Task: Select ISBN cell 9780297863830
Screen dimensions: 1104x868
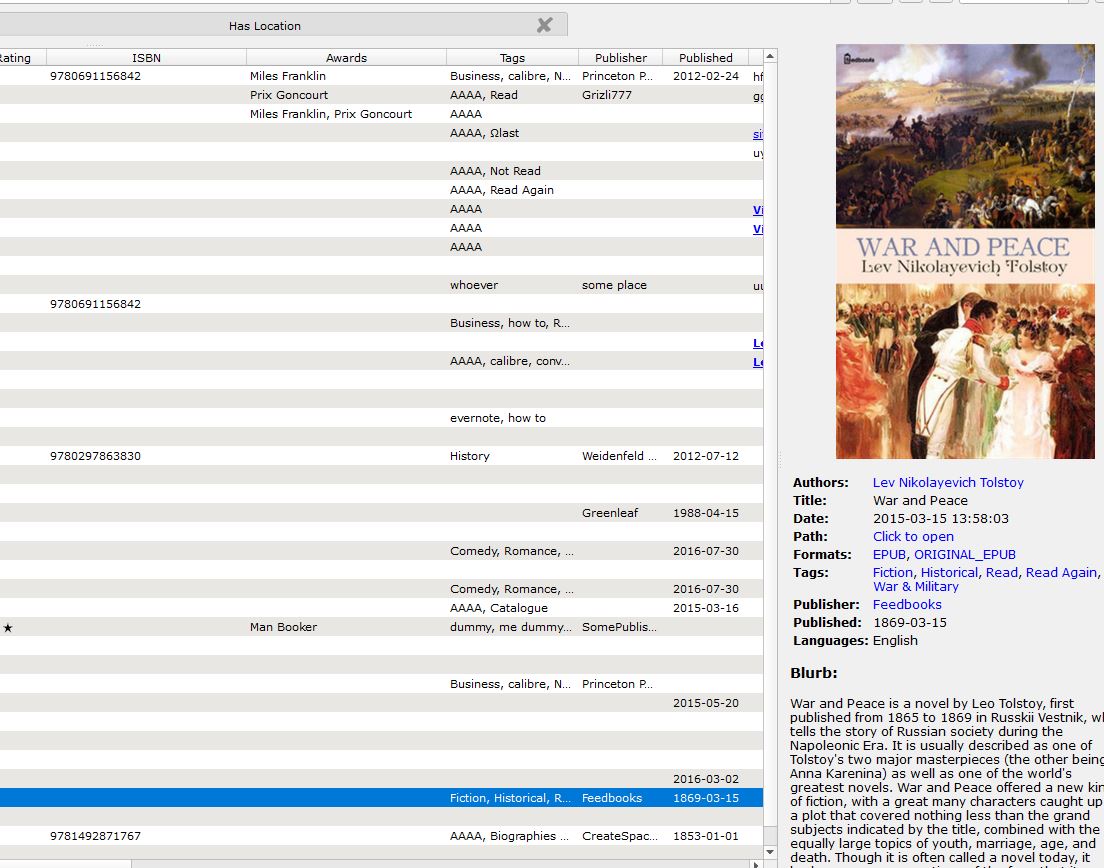Action: pyautogui.click(x=146, y=456)
